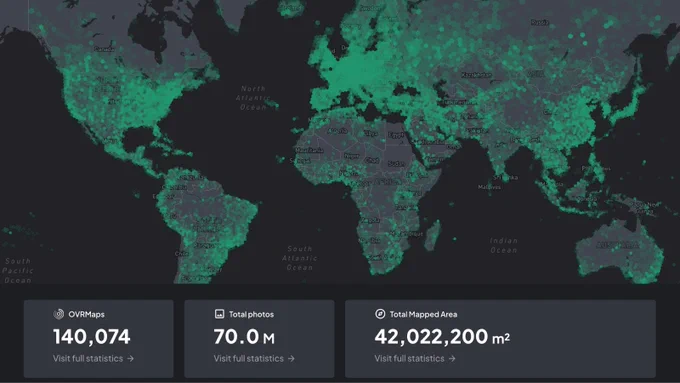Select the 70.0 M photos value

tap(244, 337)
